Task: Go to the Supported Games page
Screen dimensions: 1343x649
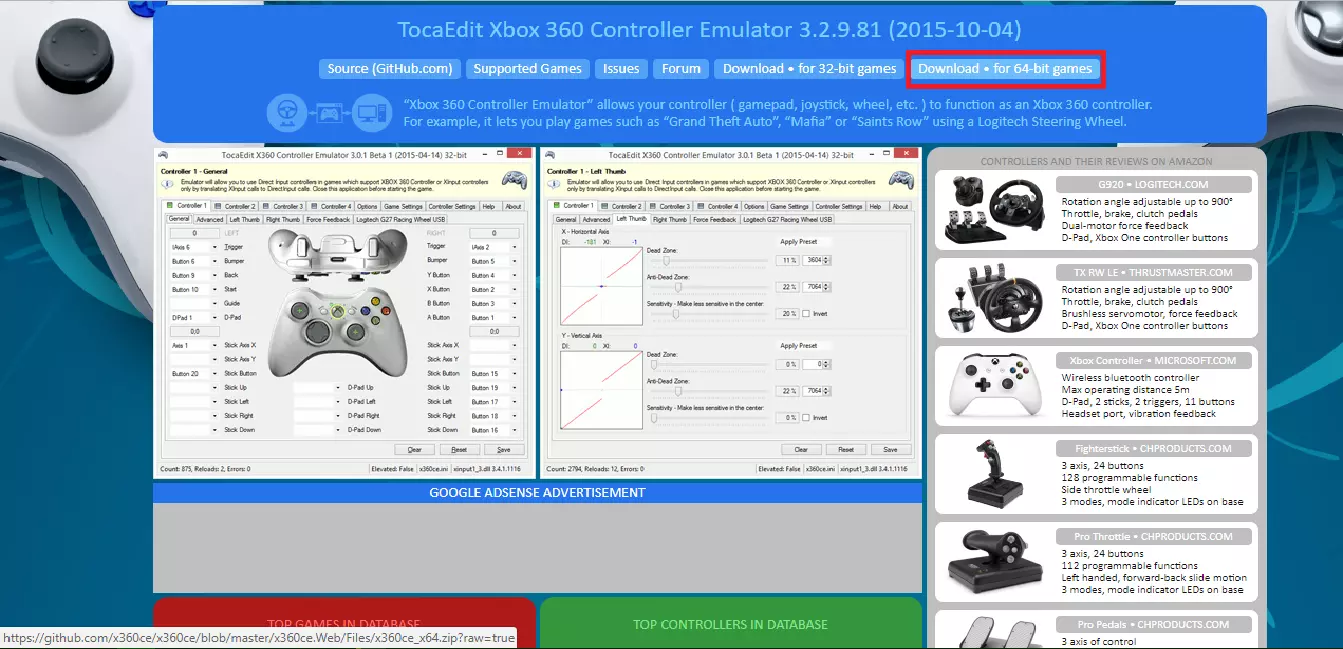Action: (527, 69)
